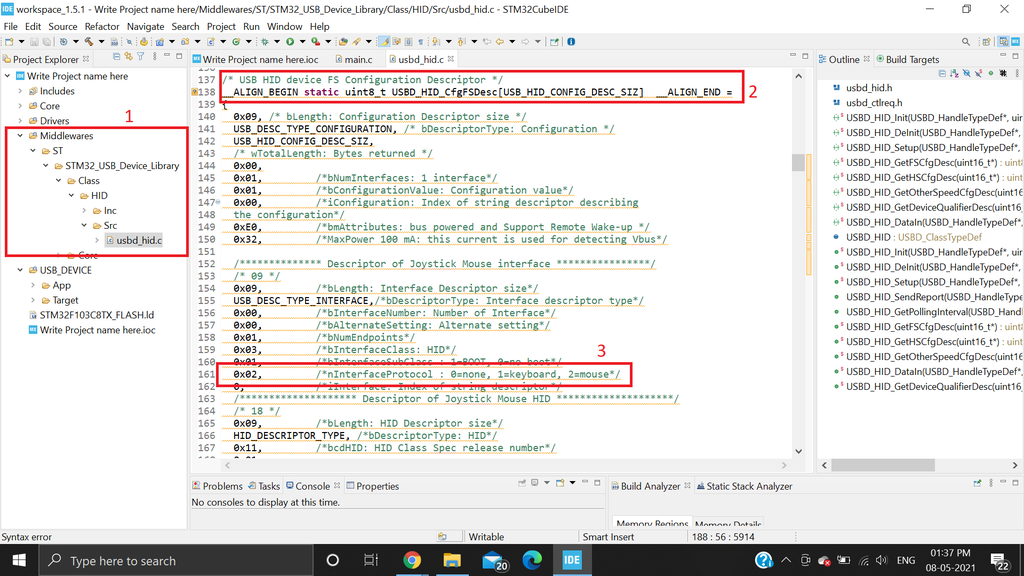1024x576 pixels.
Task: Open the Static Stack Analyzer tab
Action: 744,486
